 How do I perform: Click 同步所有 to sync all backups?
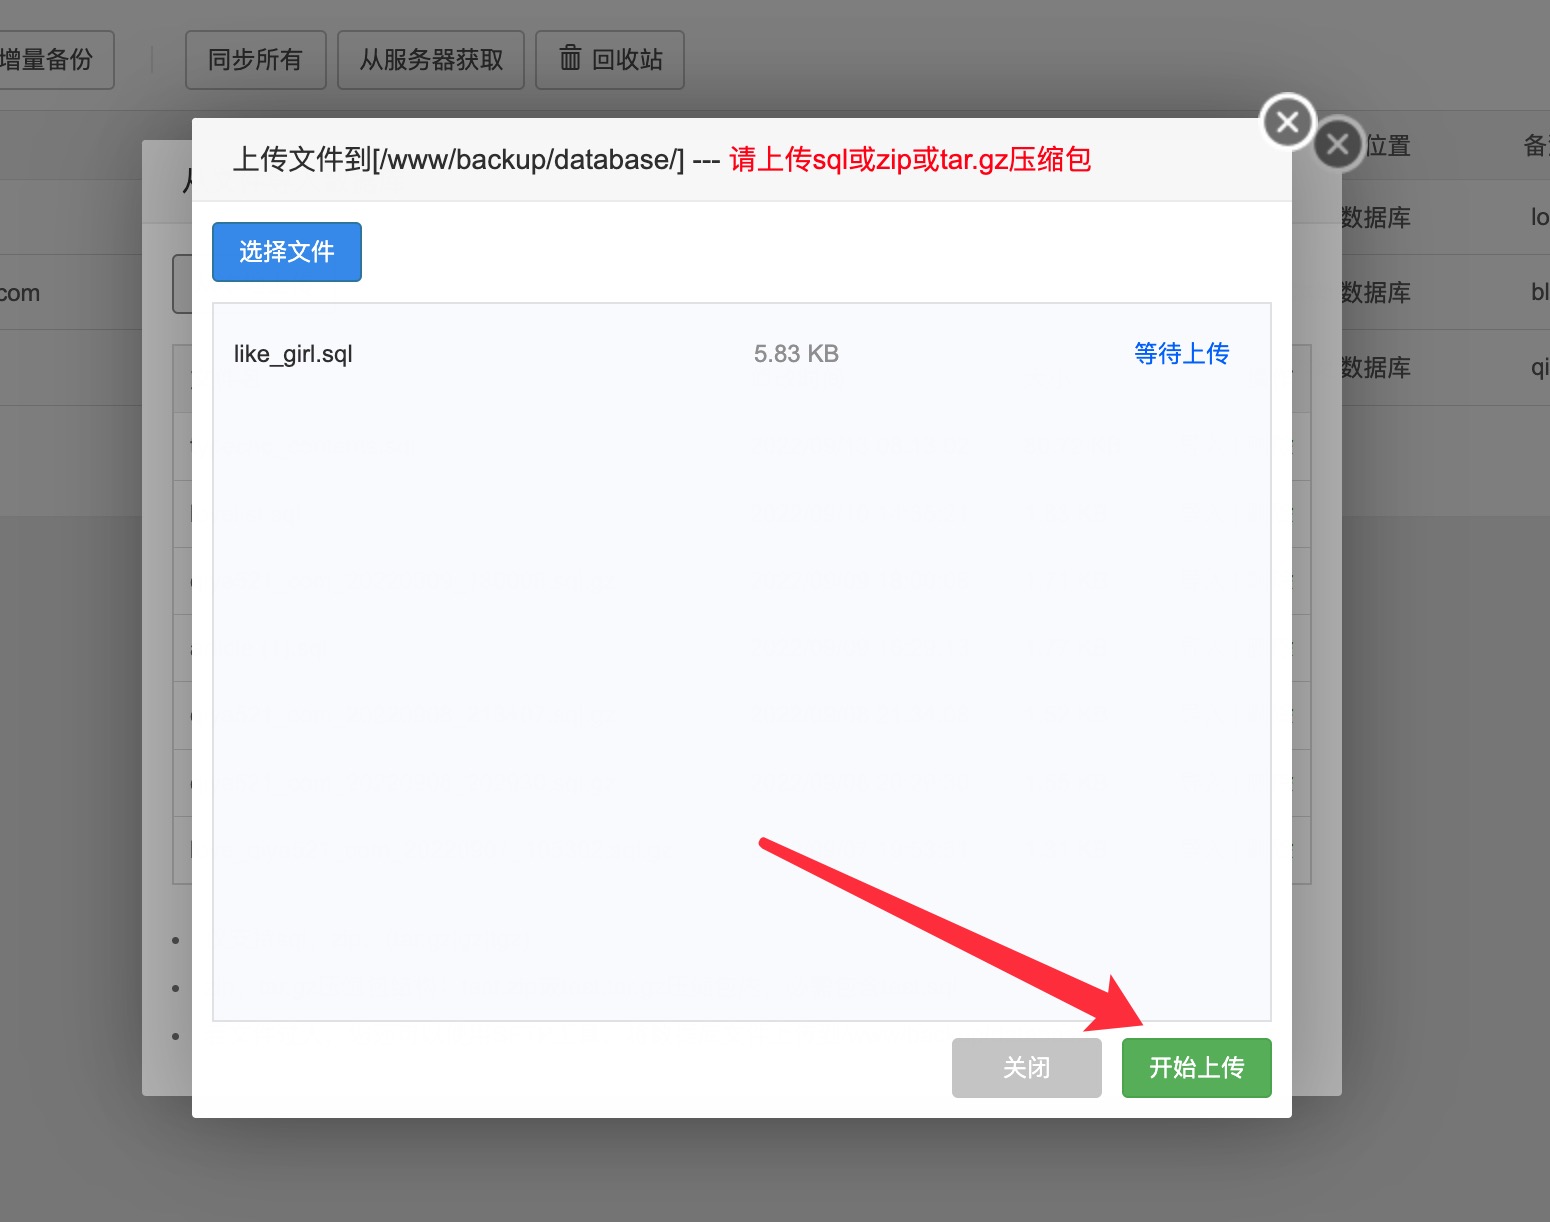(x=255, y=60)
